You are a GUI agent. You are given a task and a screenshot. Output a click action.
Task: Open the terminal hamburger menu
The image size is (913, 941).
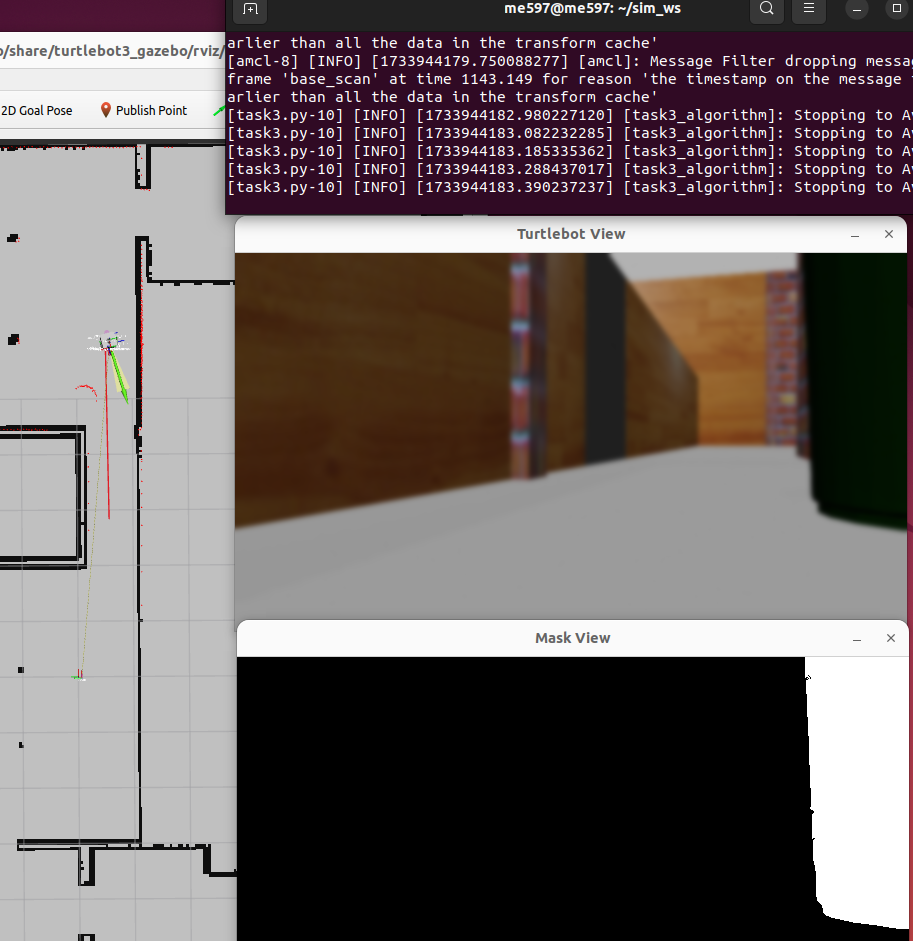pos(809,9)
